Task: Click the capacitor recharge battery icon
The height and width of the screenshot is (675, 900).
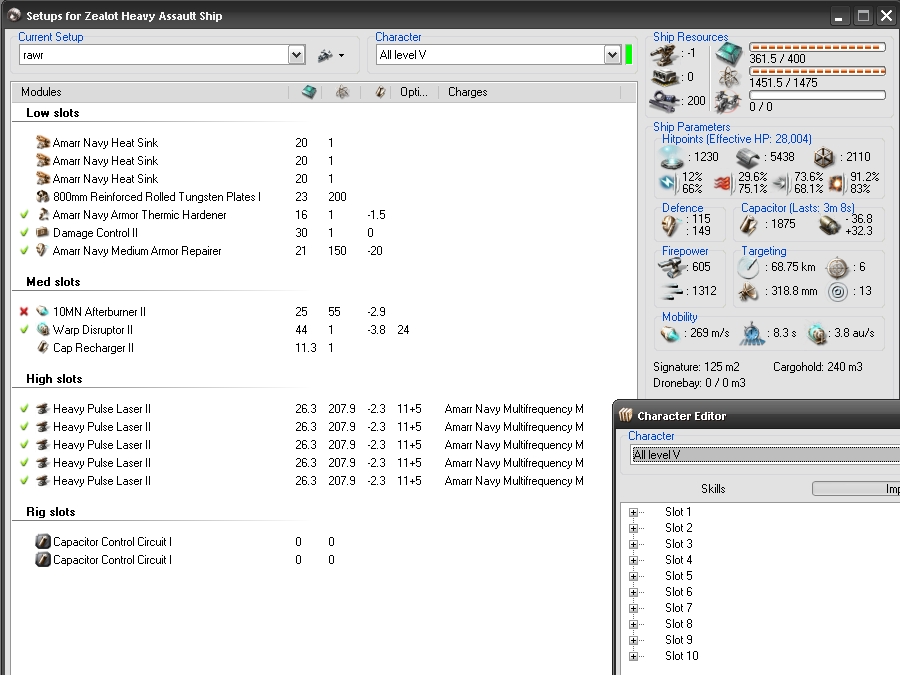Action: [x=828, y=225]
